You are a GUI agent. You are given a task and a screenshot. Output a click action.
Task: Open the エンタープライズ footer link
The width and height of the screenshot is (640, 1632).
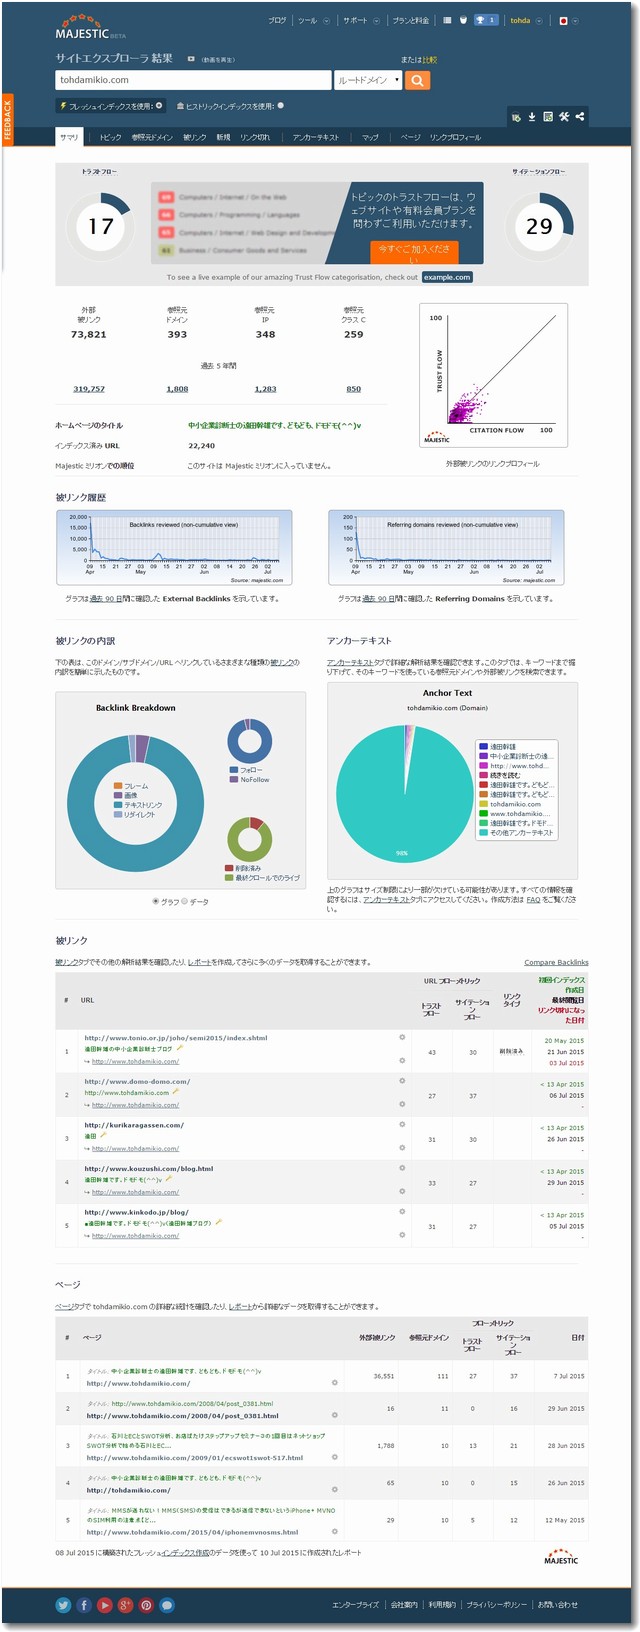(x=355, y=1605)
